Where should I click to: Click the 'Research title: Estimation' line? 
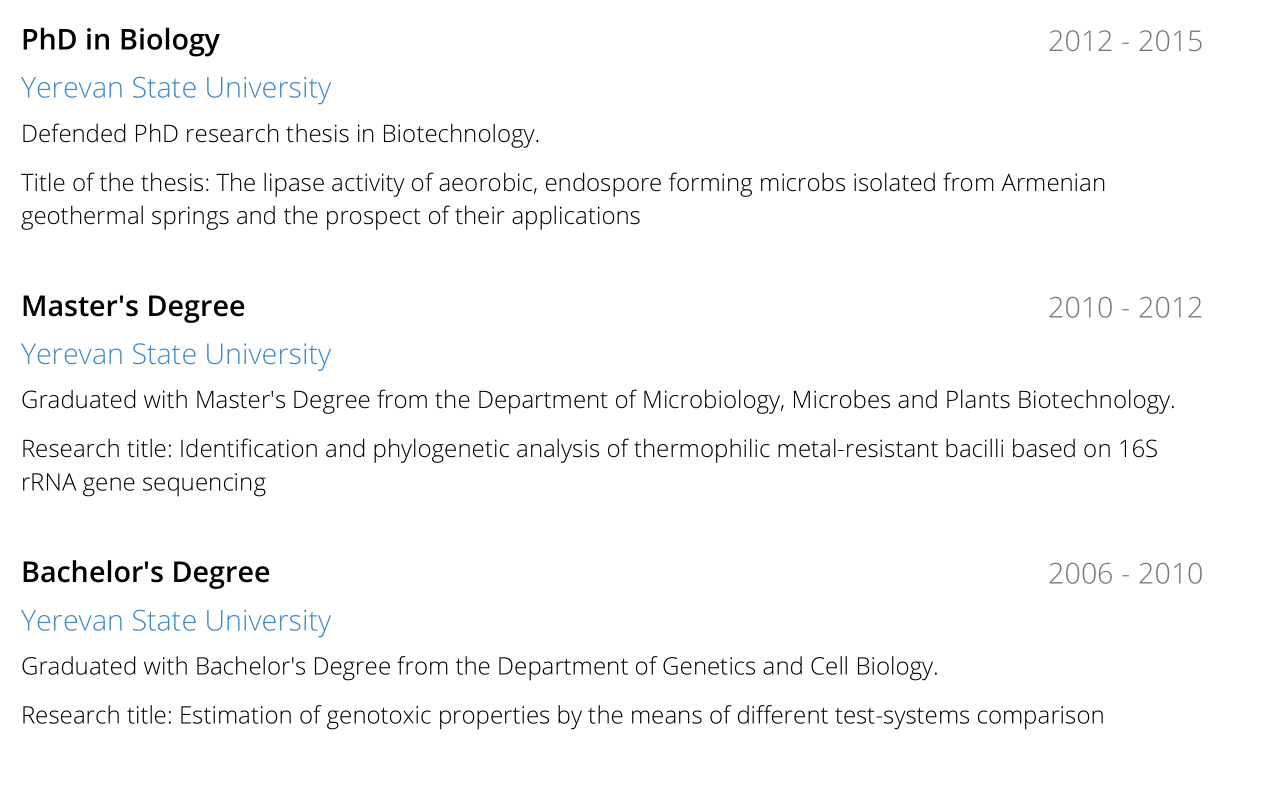coord(562,716)
